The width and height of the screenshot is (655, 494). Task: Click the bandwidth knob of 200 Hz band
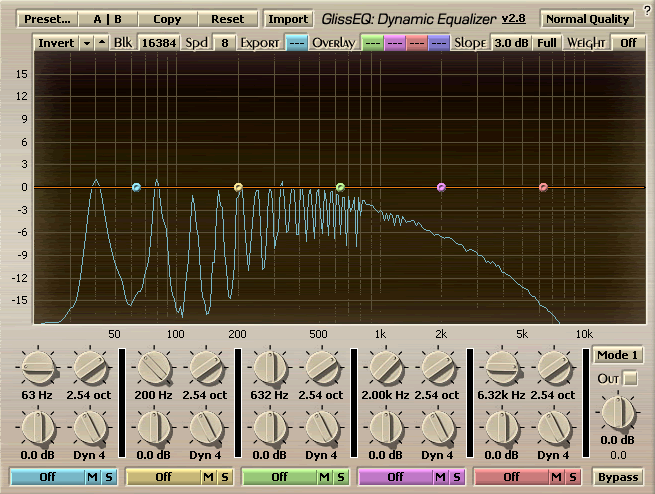click(x=206, y=368)
